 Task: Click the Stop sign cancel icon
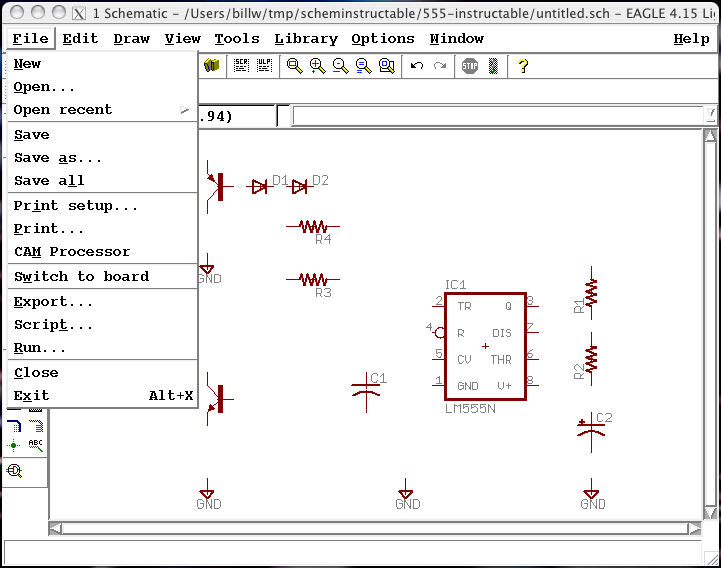click(x=470, y=66)
